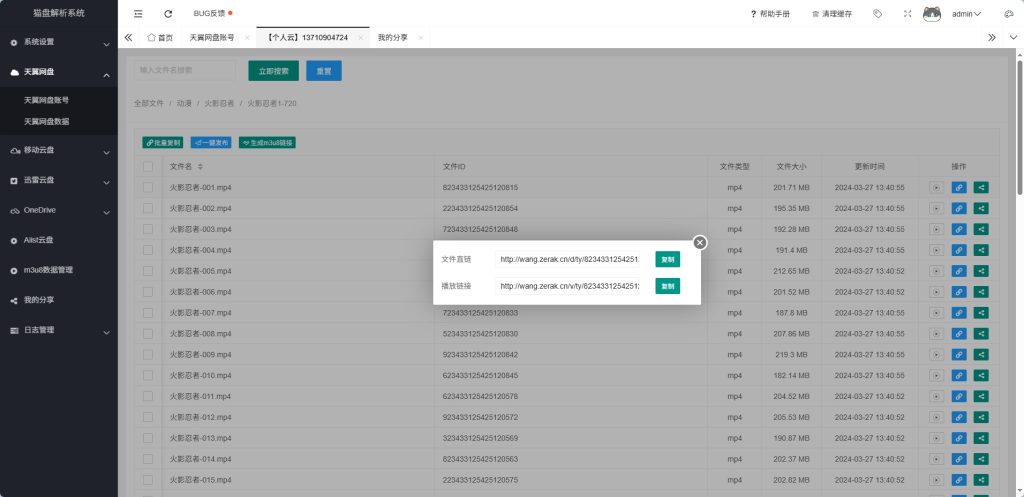Click the refresh icon in top bar

[168, 14]
